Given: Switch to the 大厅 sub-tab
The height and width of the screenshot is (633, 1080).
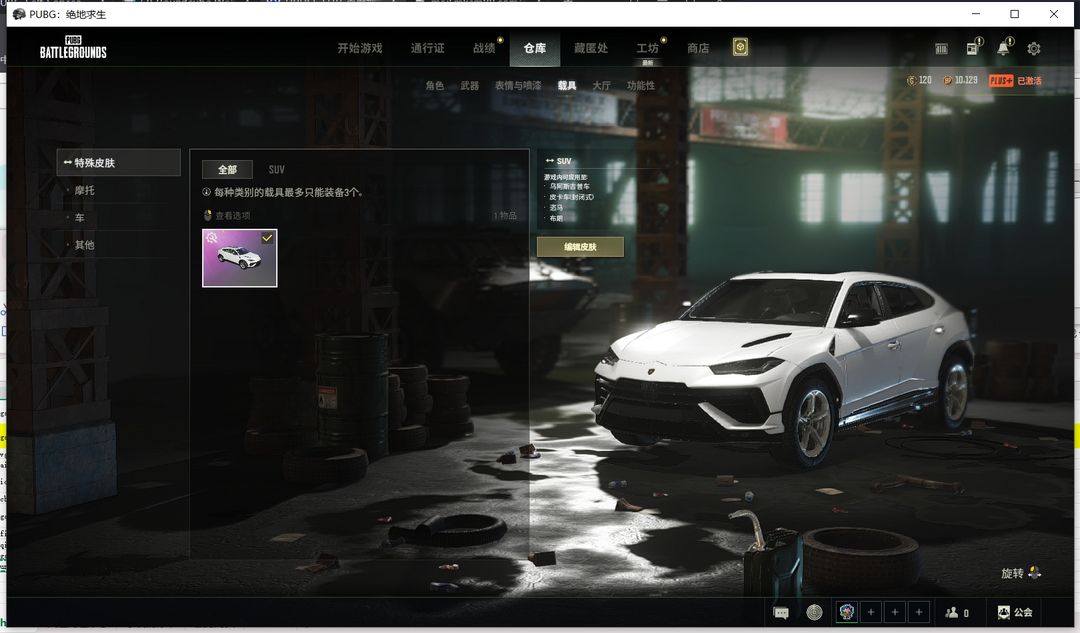Looking at the screenshot, I should (x=601, y=85).
